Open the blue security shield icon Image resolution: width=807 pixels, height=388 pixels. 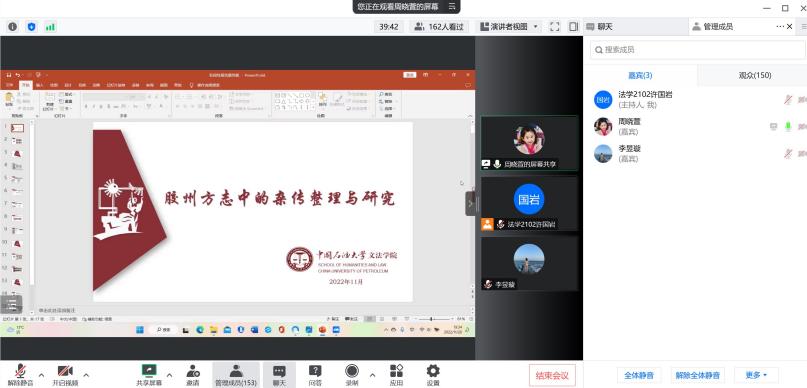coord(31,27)
